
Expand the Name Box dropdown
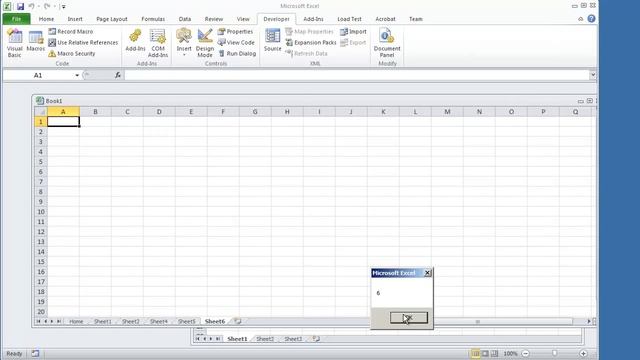(77, 75)
